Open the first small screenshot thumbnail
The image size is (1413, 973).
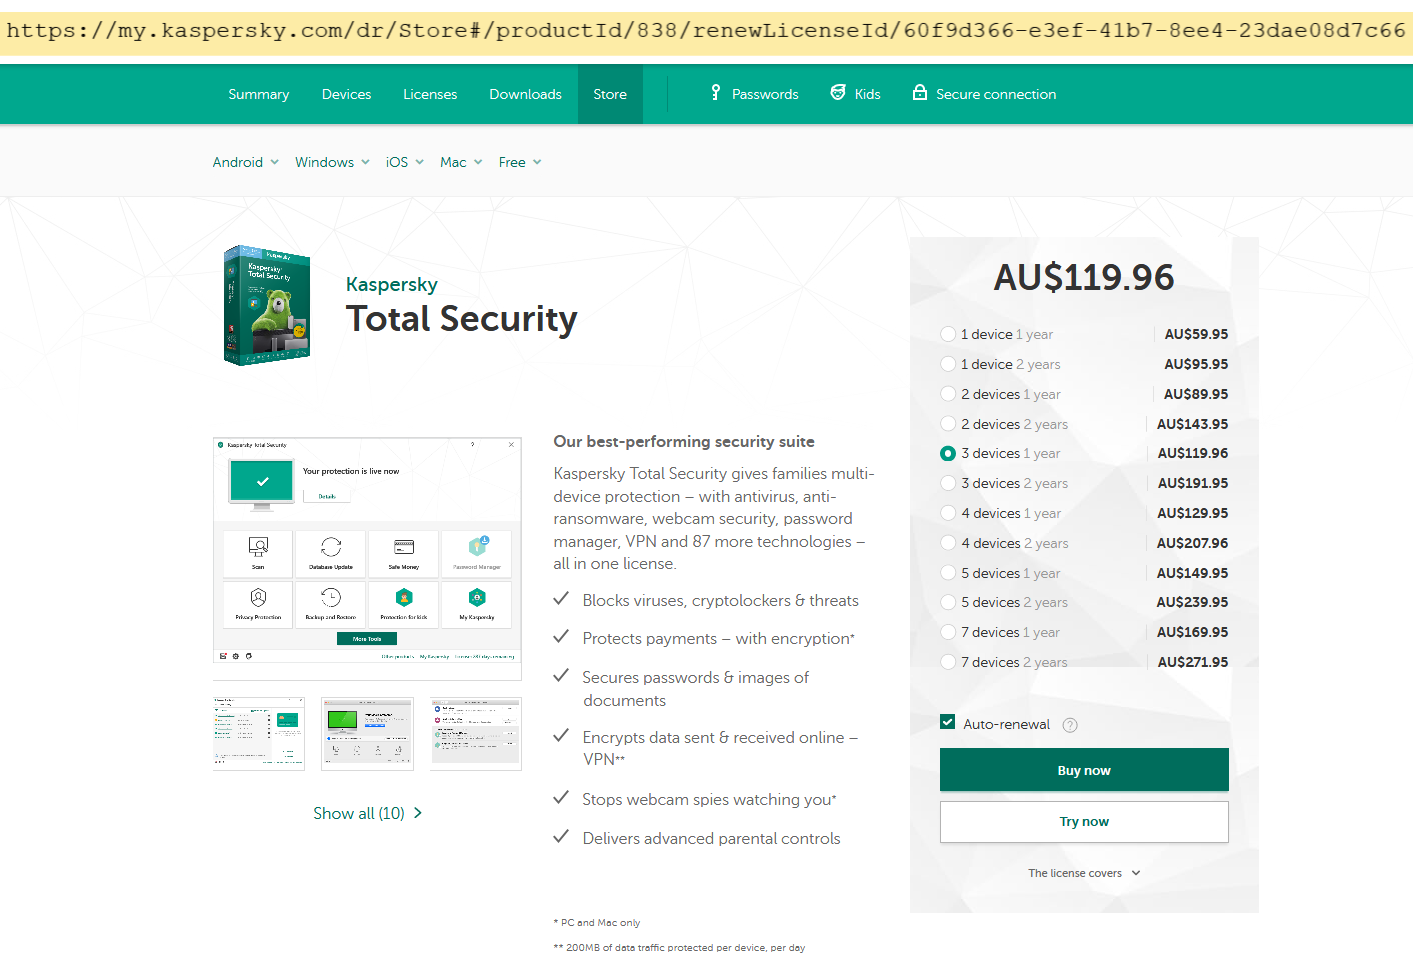259,733
